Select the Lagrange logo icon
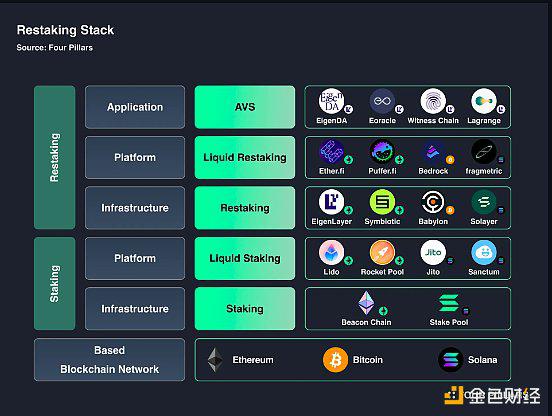 click(x=484, y=101)
